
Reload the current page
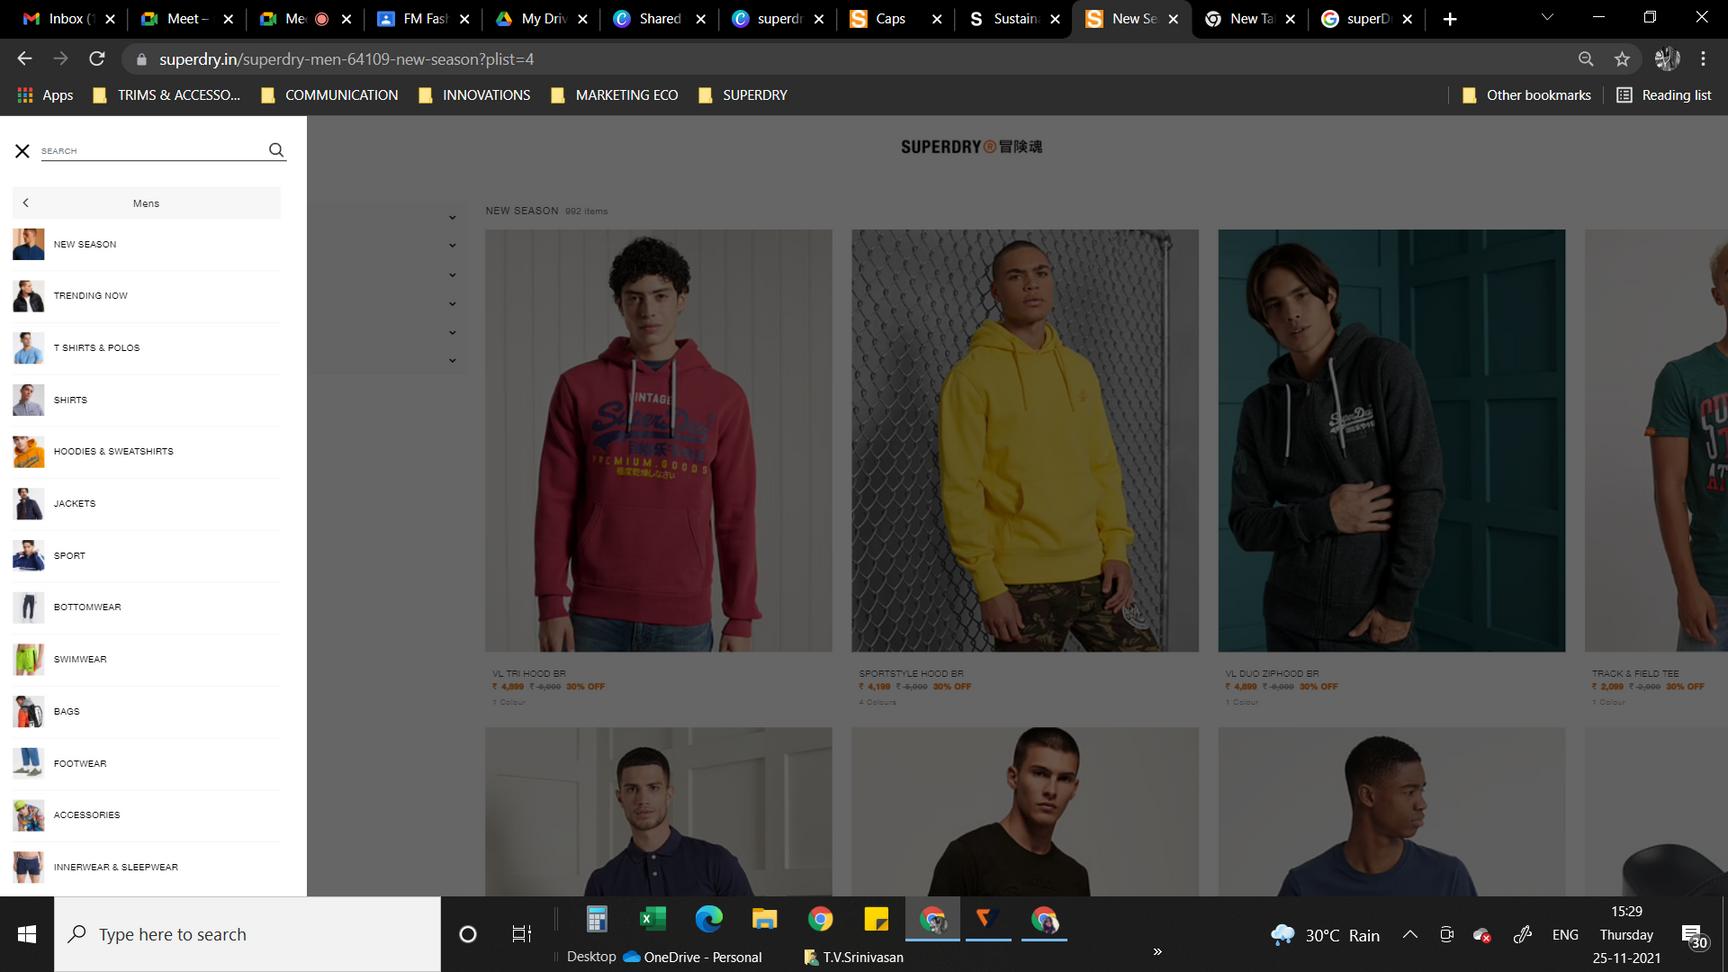coord(97,59)
